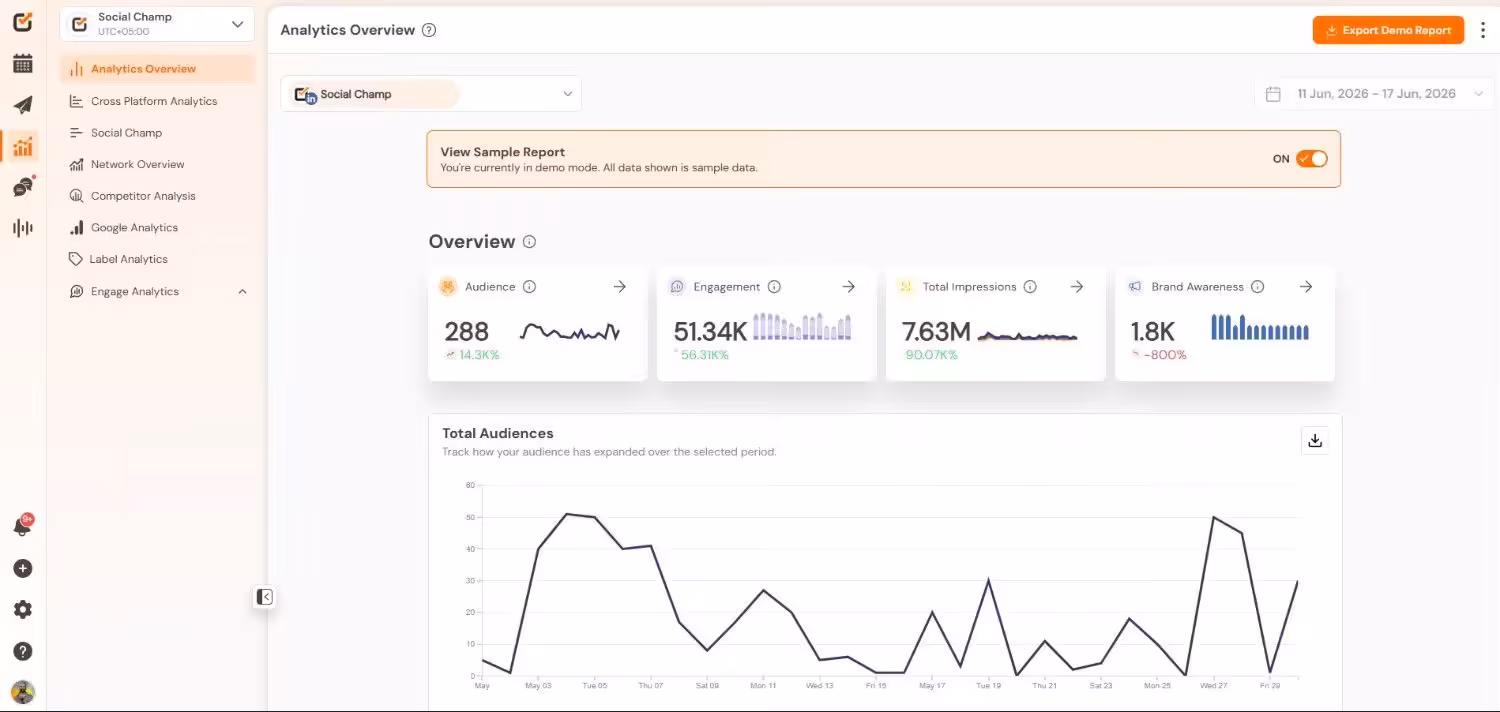
Task: Turn off the View Sample Report toggle
Action: (1311, 159)
